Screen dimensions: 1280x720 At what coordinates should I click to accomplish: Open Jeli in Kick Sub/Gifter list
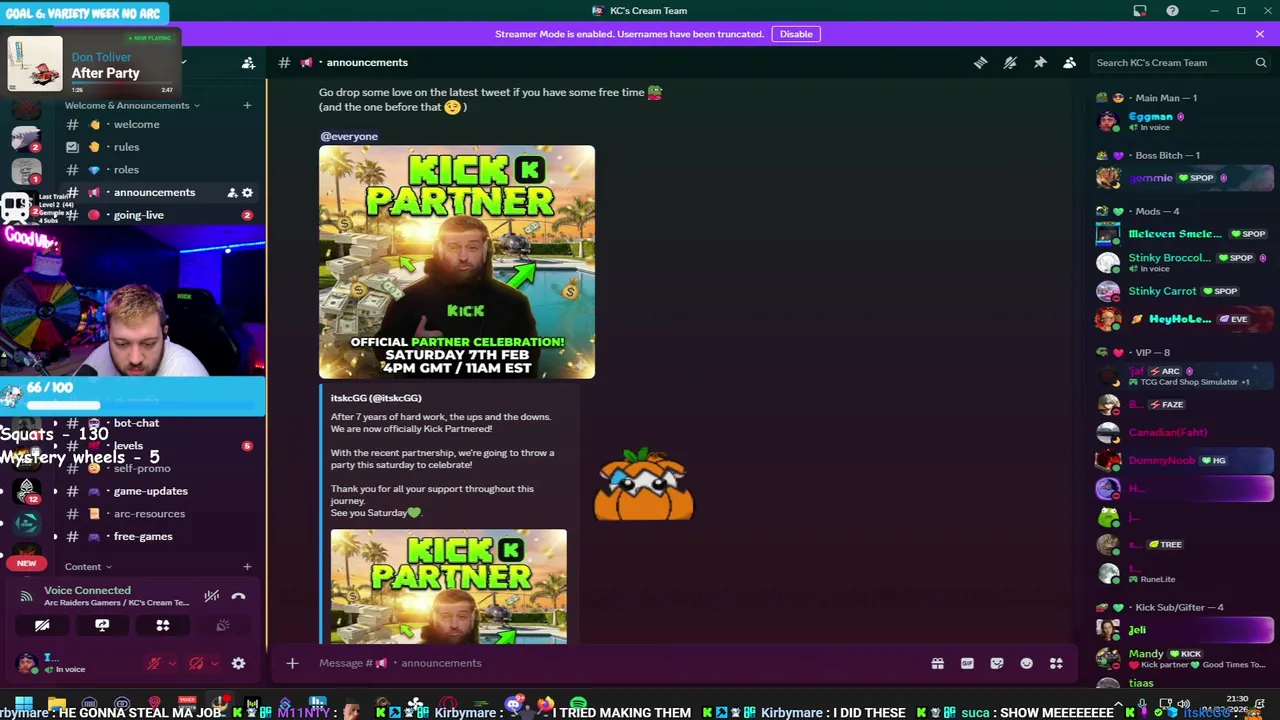[1185, 629]
